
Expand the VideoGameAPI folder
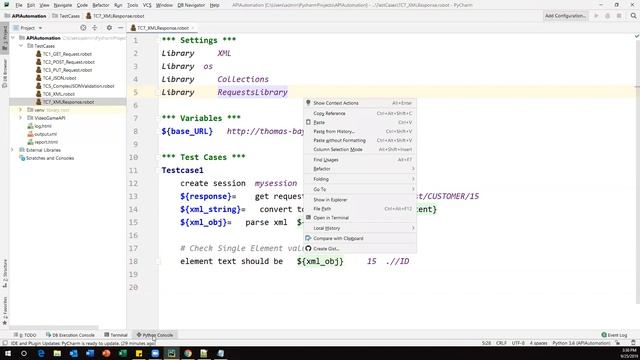(x=21, y=118)
